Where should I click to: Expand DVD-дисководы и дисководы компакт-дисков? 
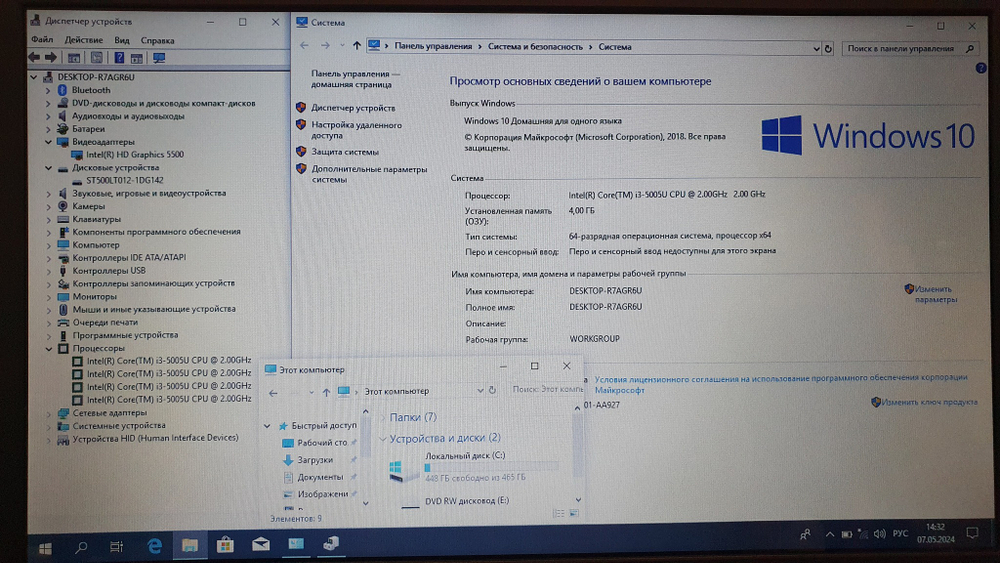48,103
